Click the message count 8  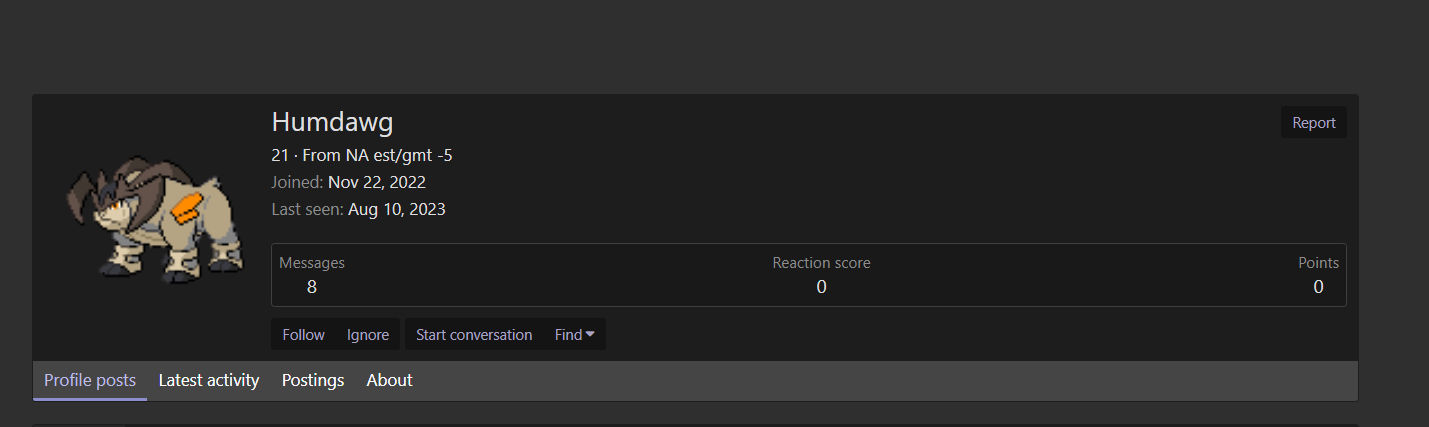pos(312,287)
